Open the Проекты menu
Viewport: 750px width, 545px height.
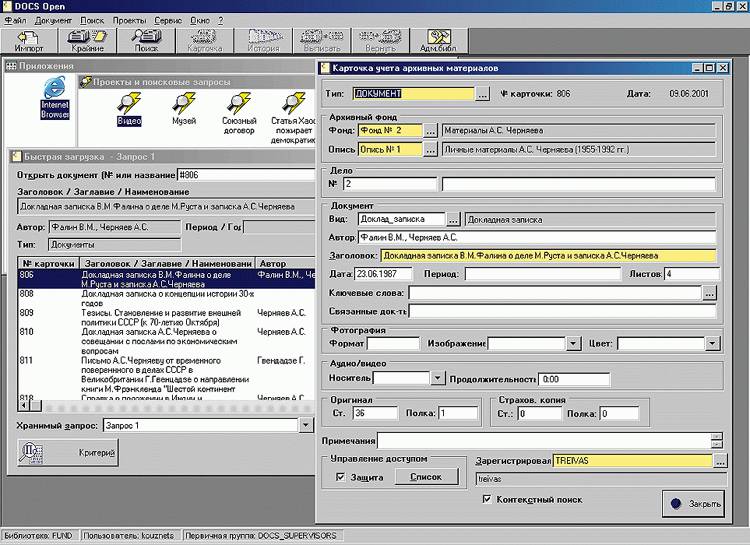pos(129,21)
